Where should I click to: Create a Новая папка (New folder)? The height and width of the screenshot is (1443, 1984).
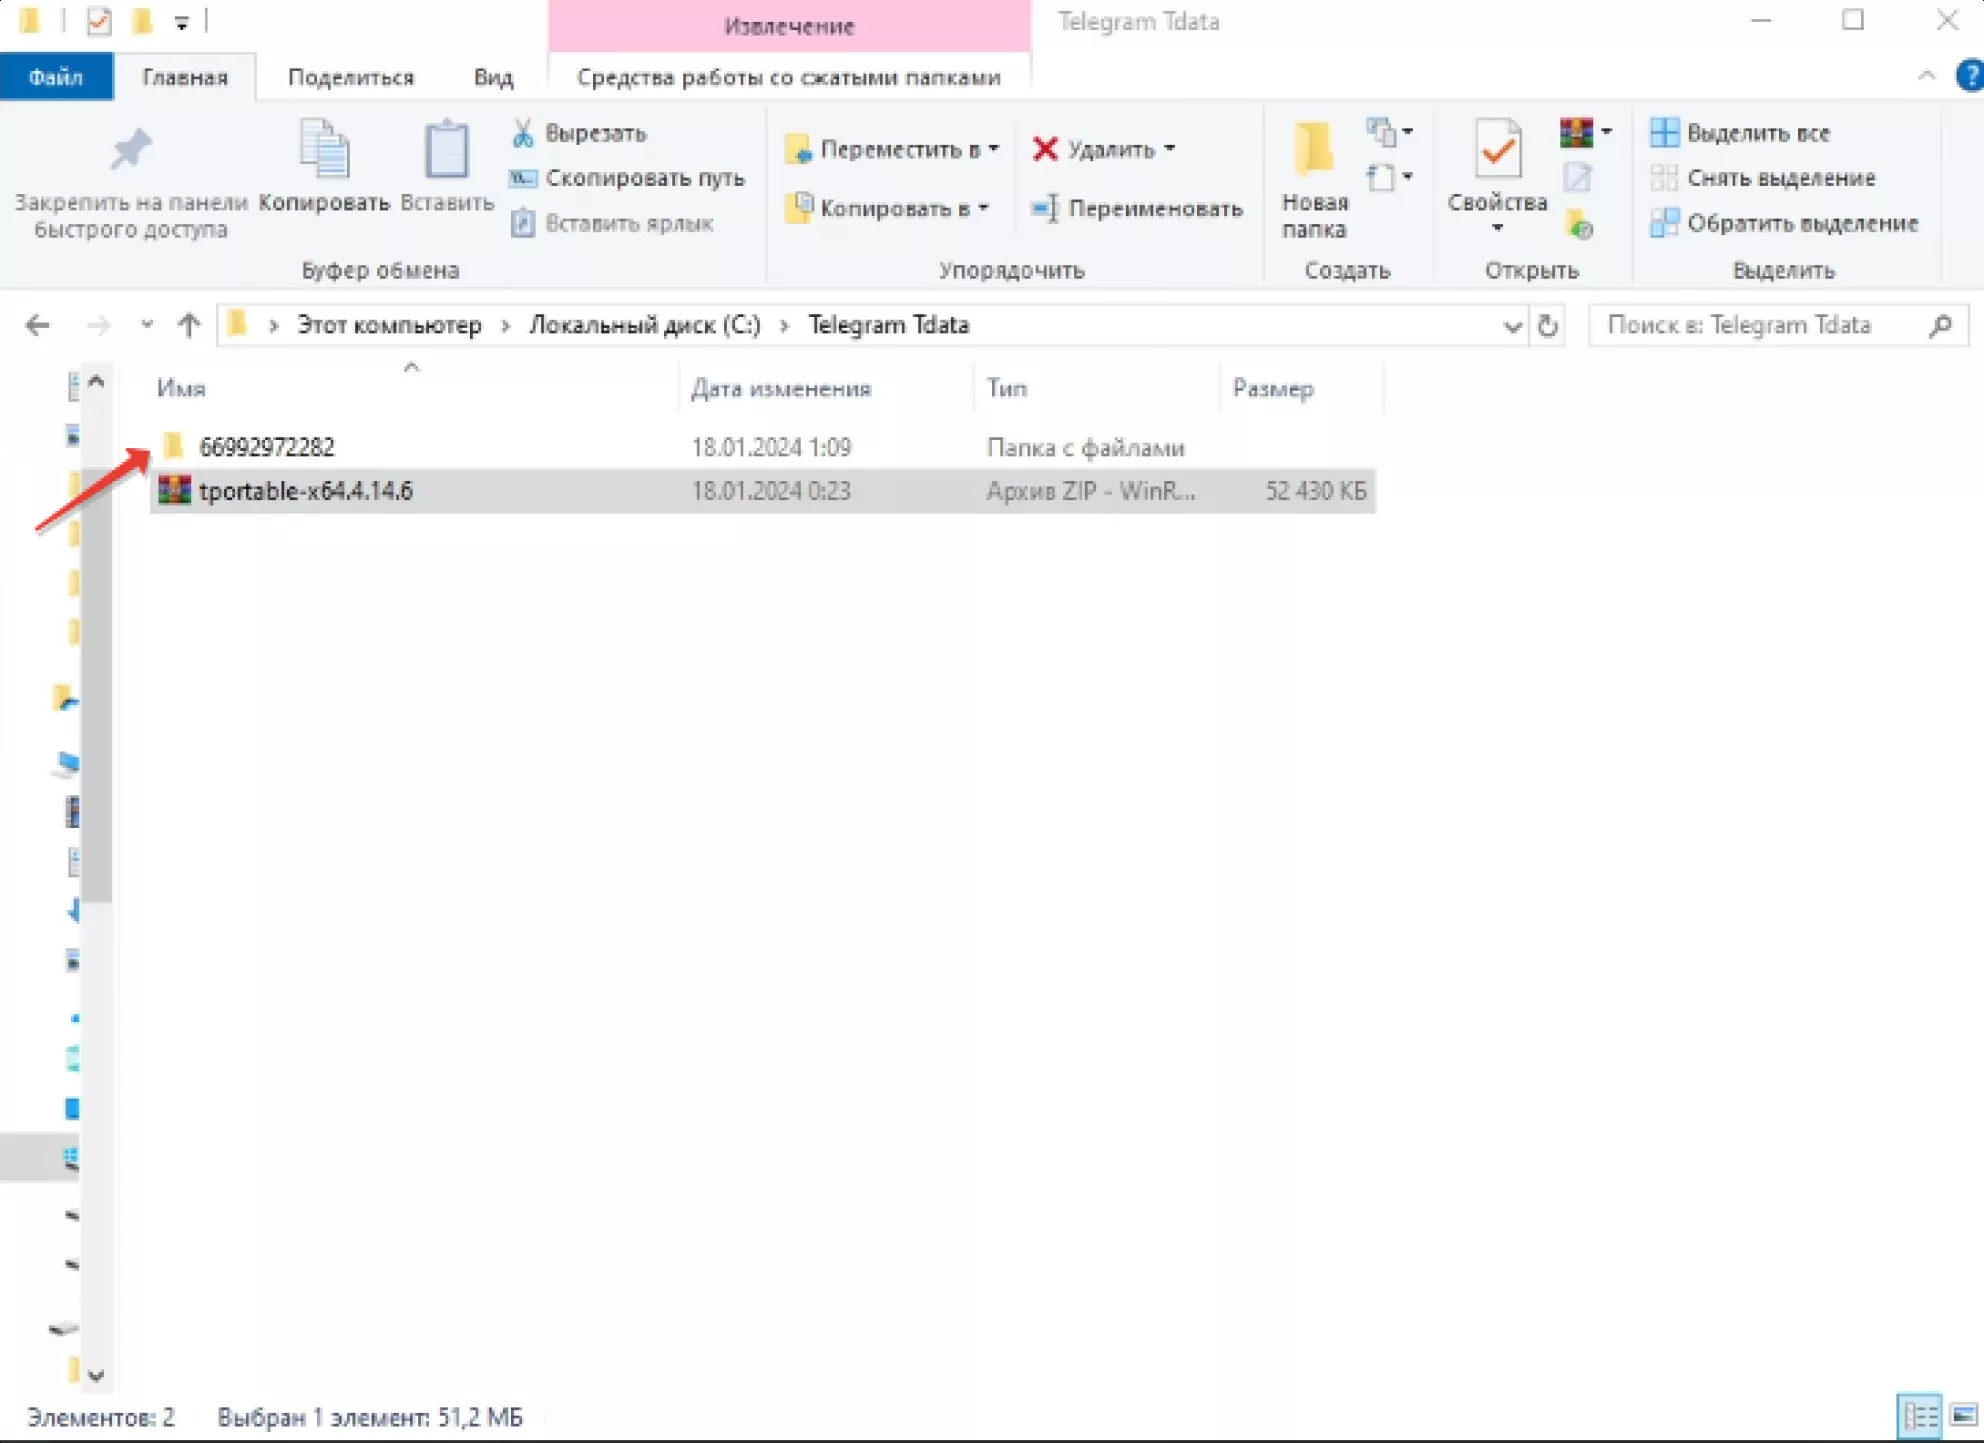1314,180
